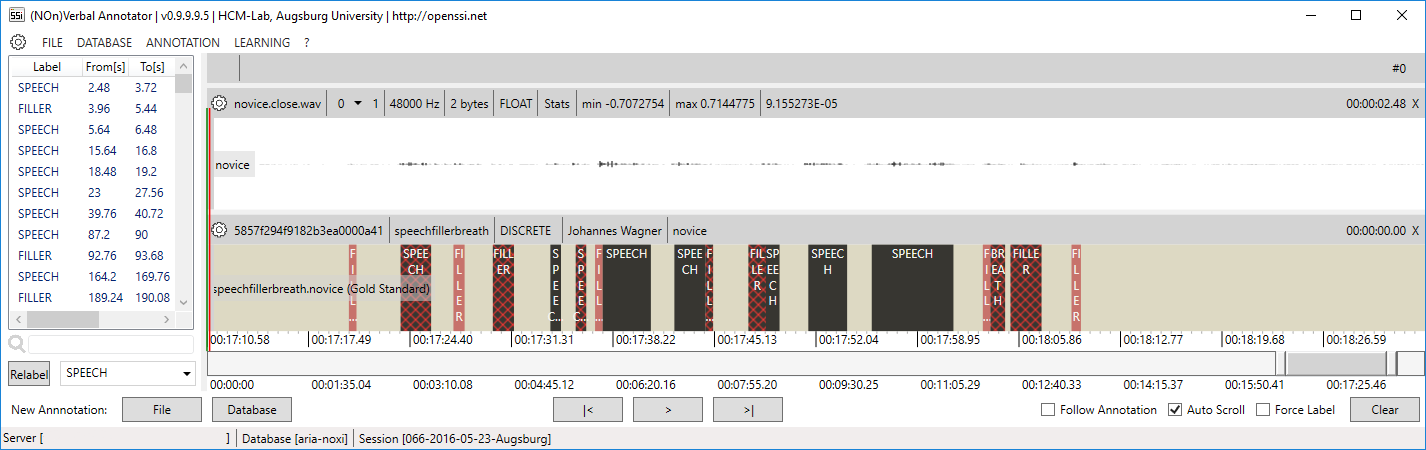Expand the audio channel dropdown arrow
1426x450 pixels.
(x=359, y=104)
